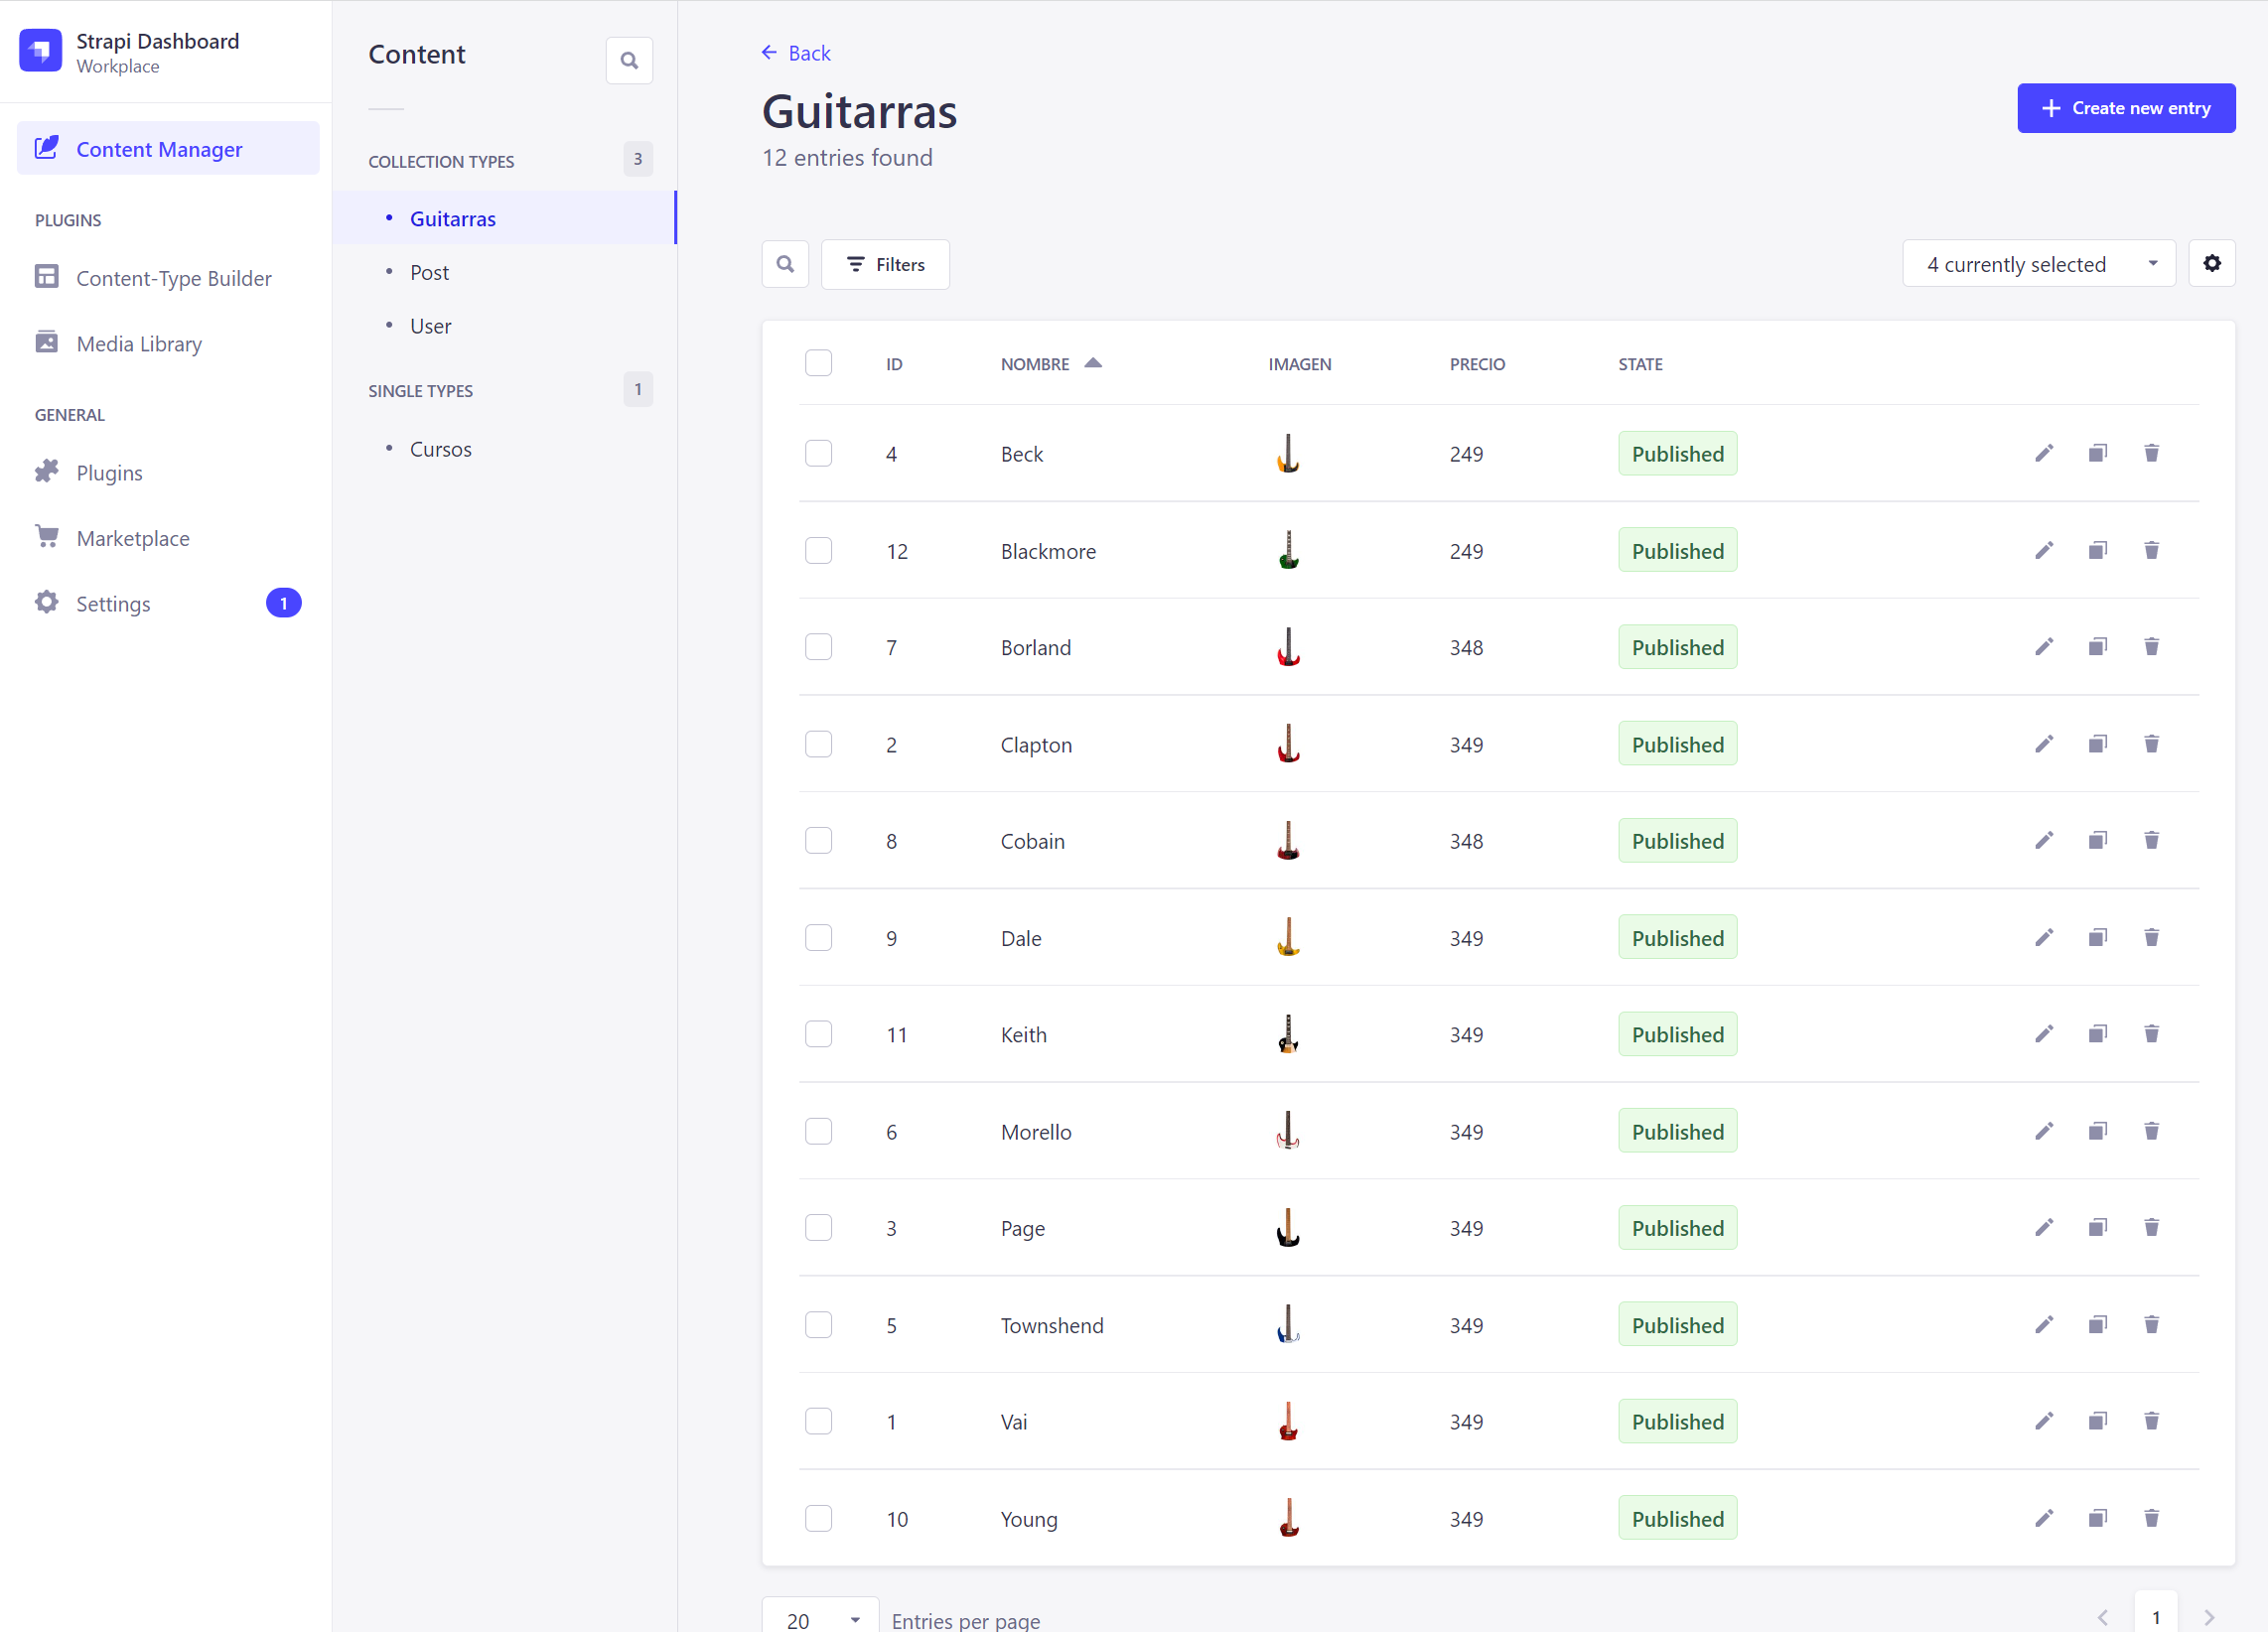Open list view settings gear icon

point(2211,263)
